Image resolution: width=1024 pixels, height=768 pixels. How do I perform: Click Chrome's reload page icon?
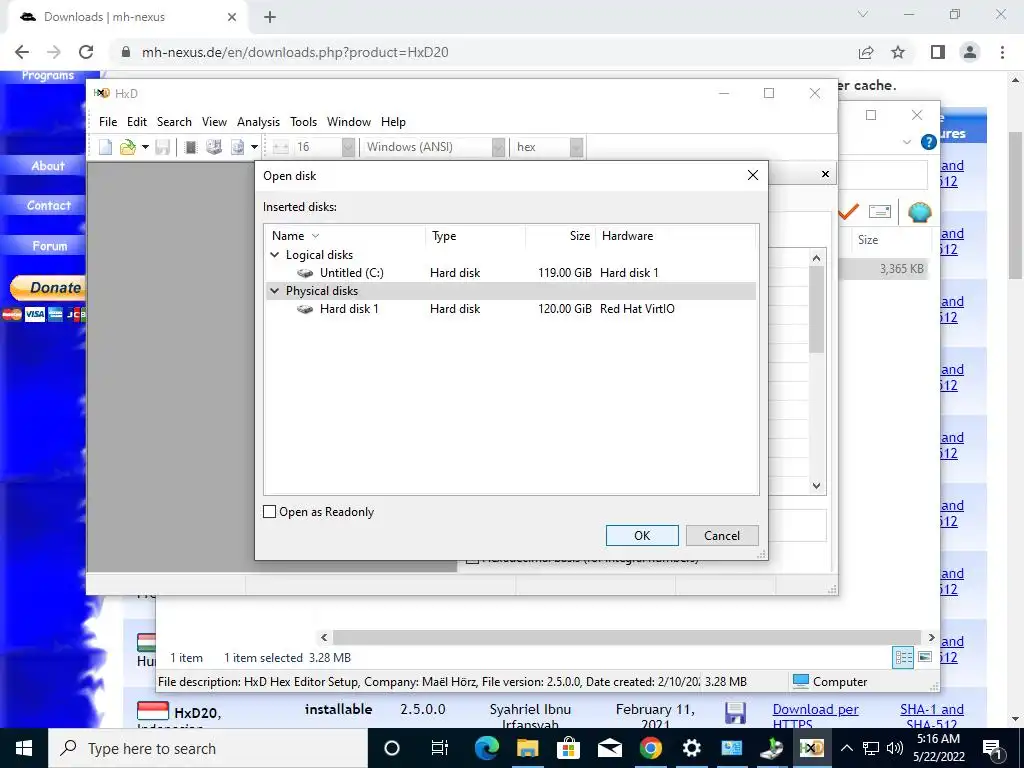[86, 52]
